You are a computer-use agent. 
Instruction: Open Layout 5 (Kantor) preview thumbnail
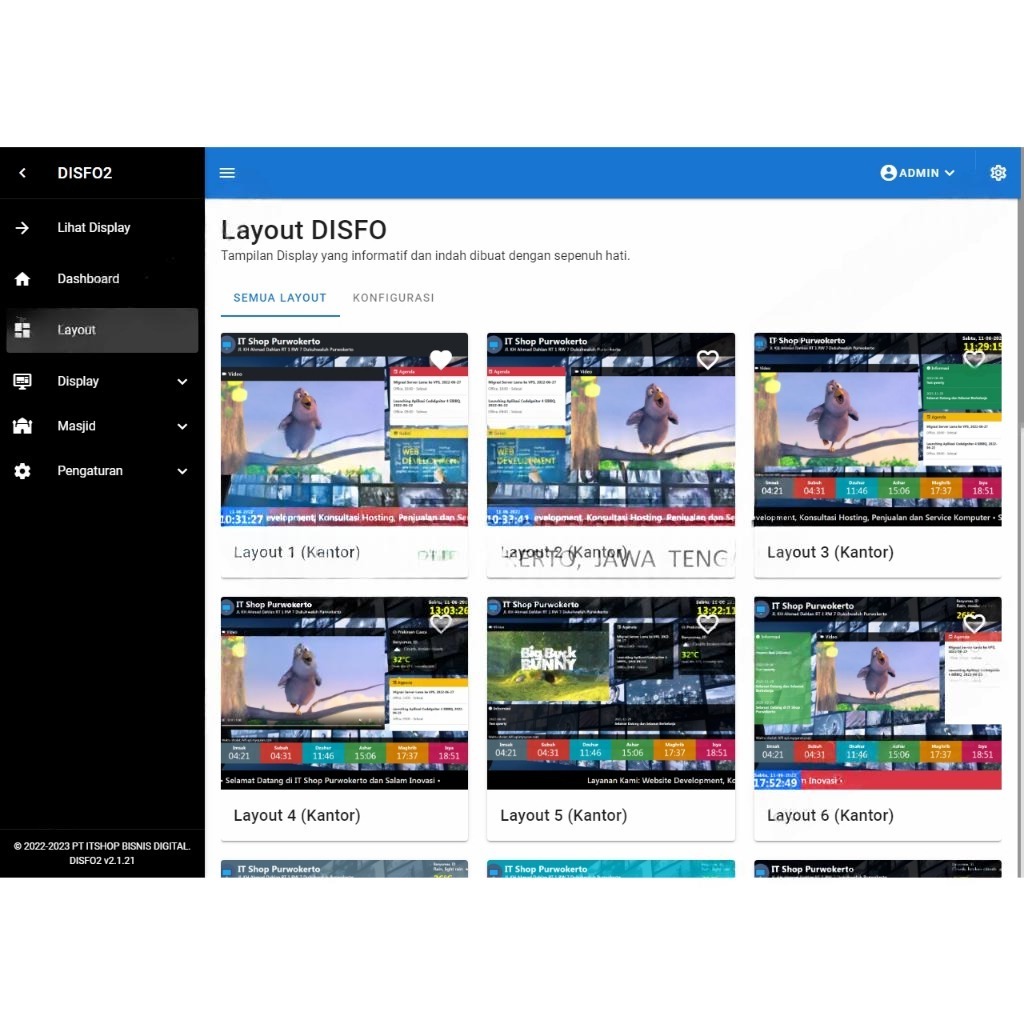coord(611,693)
